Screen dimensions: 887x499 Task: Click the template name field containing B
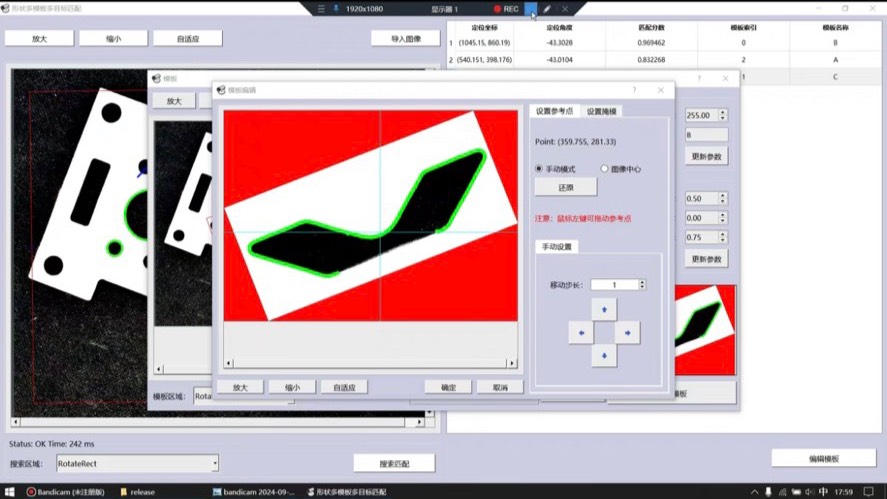coord(706,135)
